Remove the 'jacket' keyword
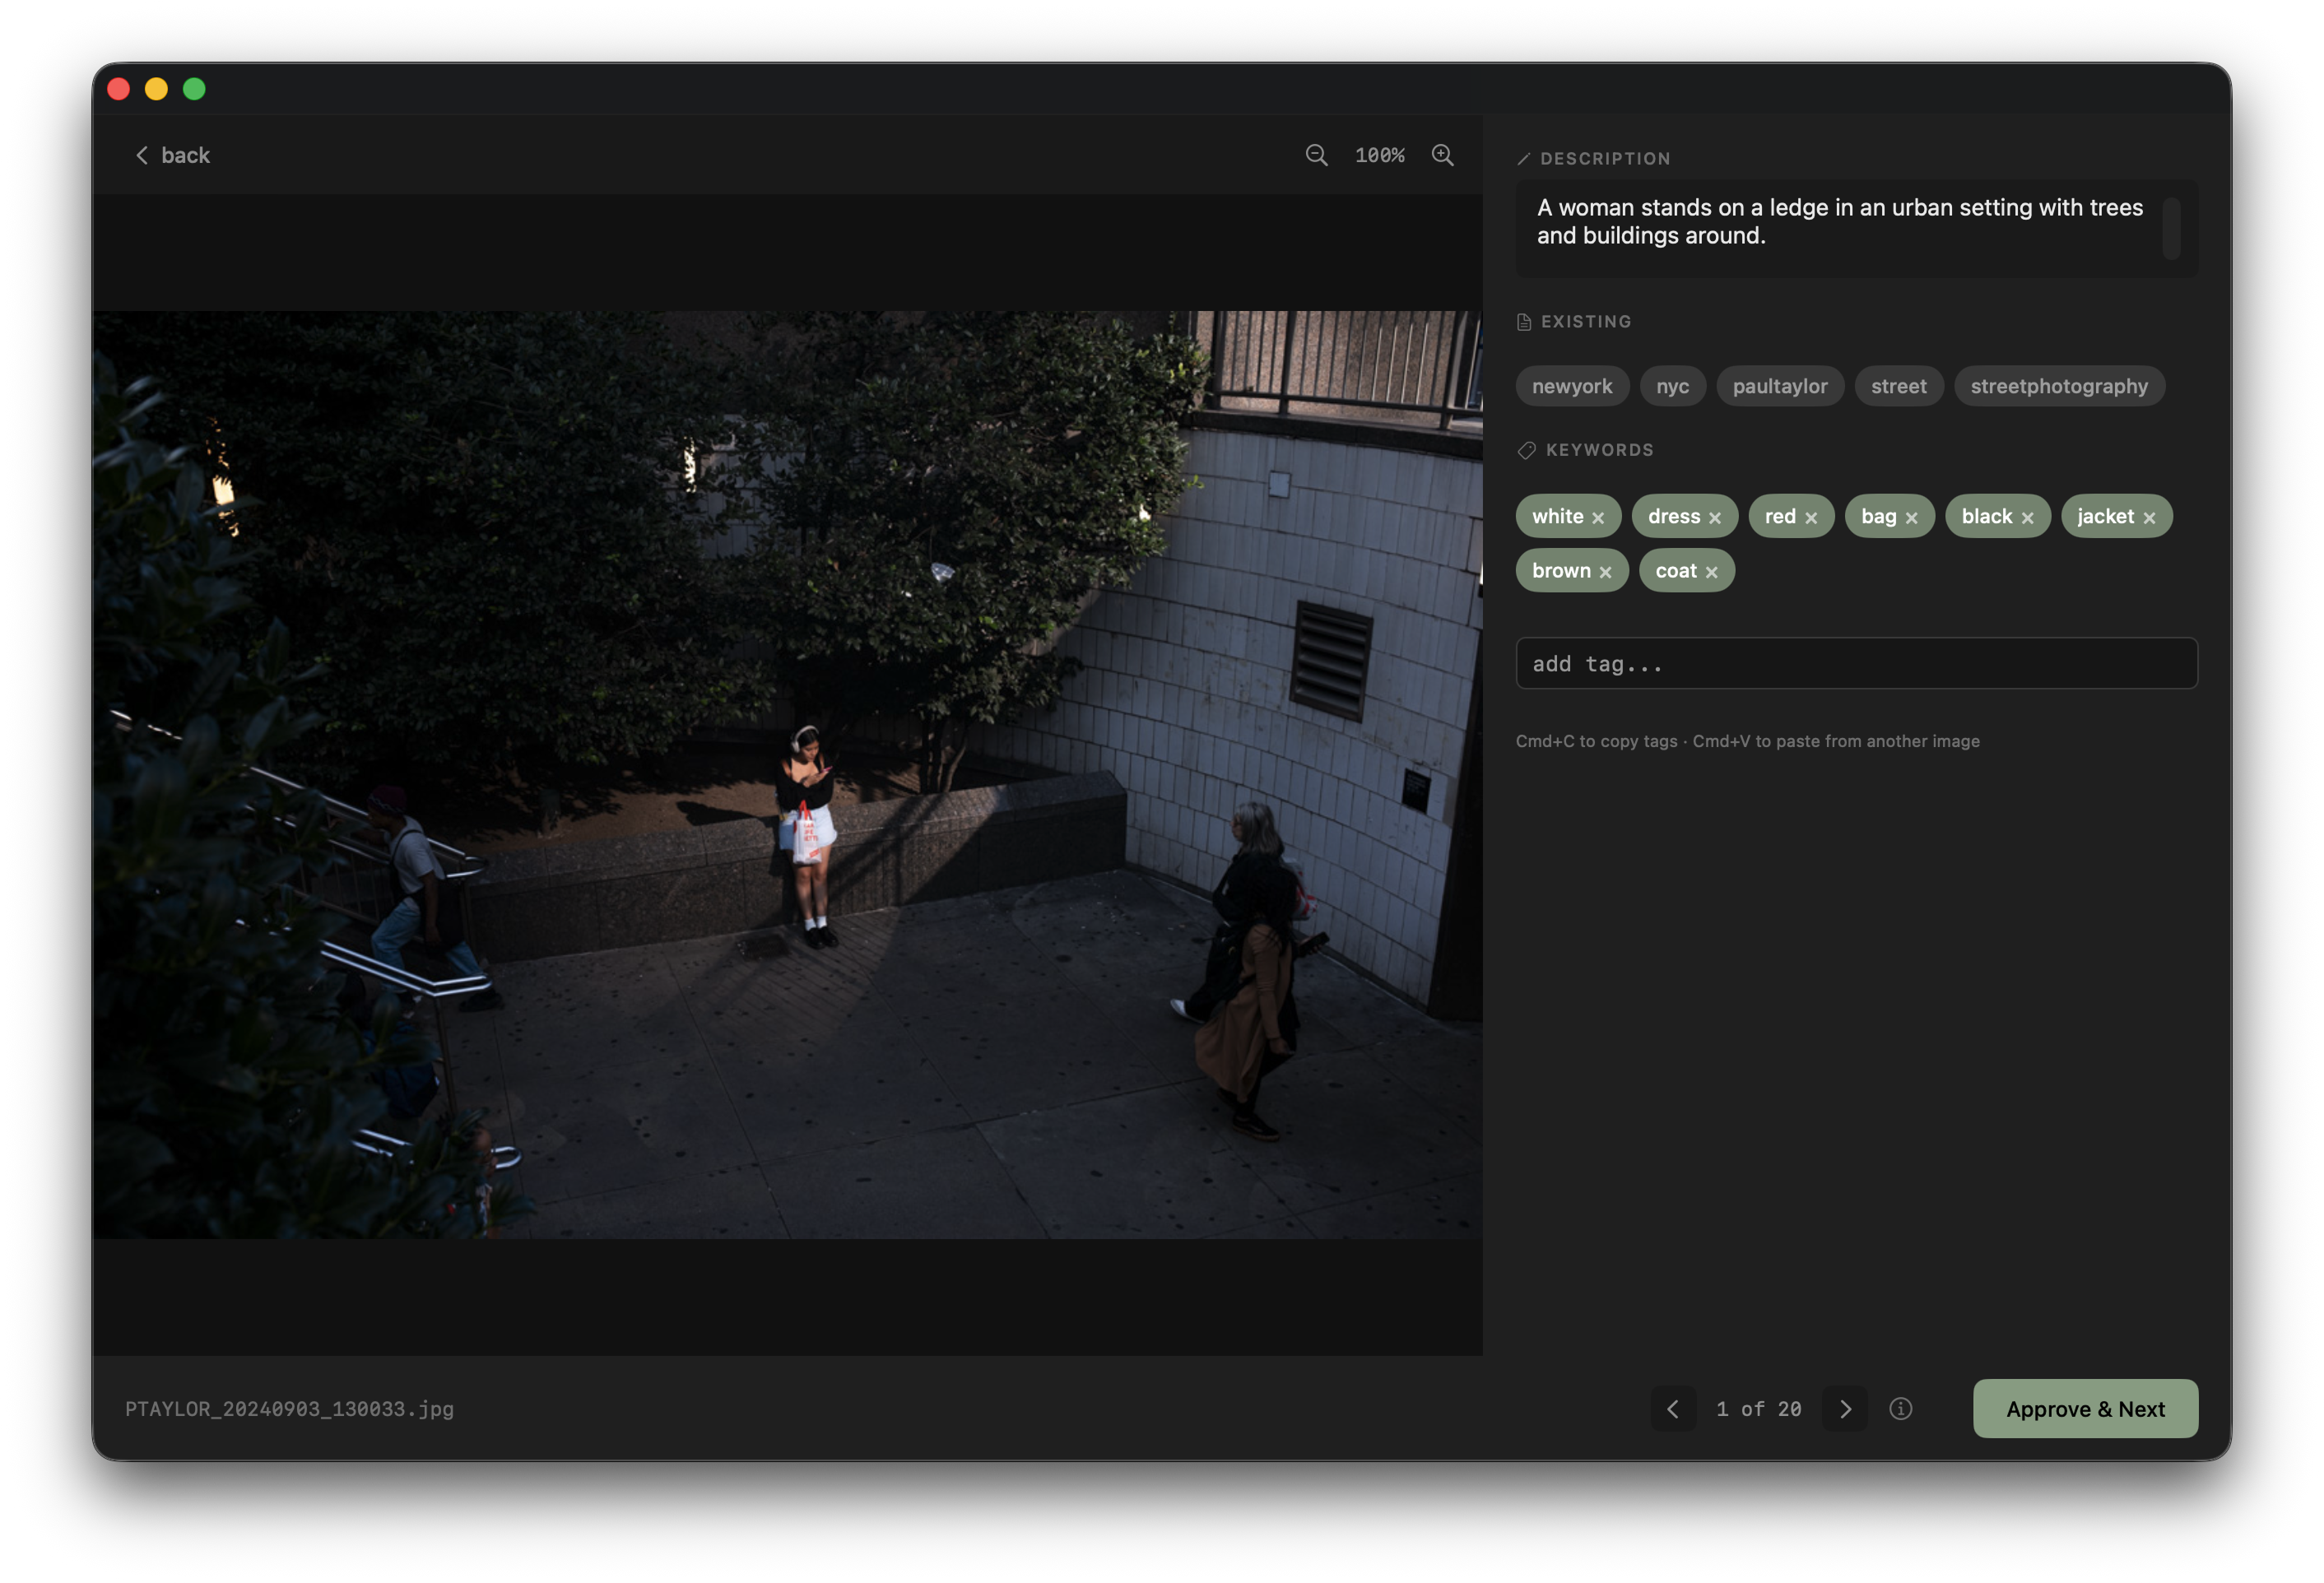This screenshot has width=2324, height=1583. 2151,517
